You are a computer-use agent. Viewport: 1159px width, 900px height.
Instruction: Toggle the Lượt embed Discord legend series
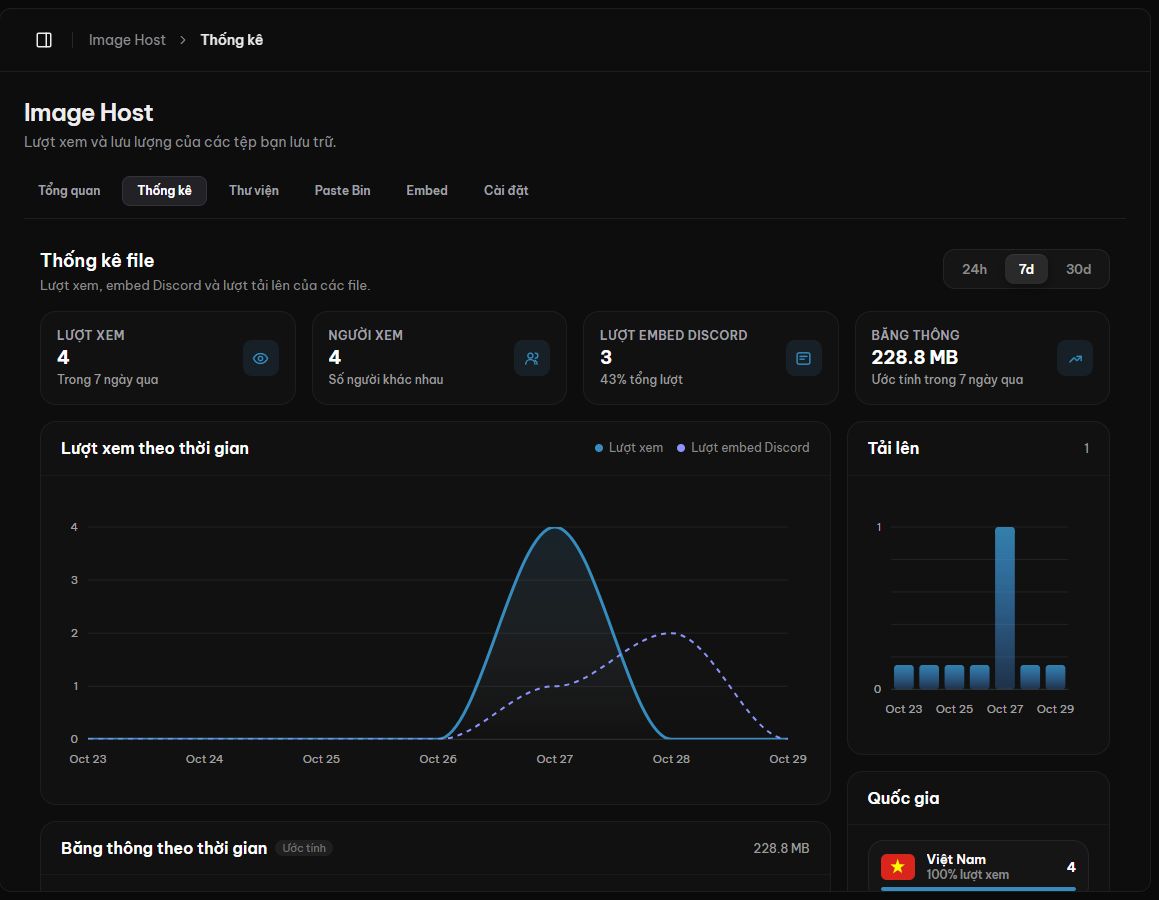point(743,448)
